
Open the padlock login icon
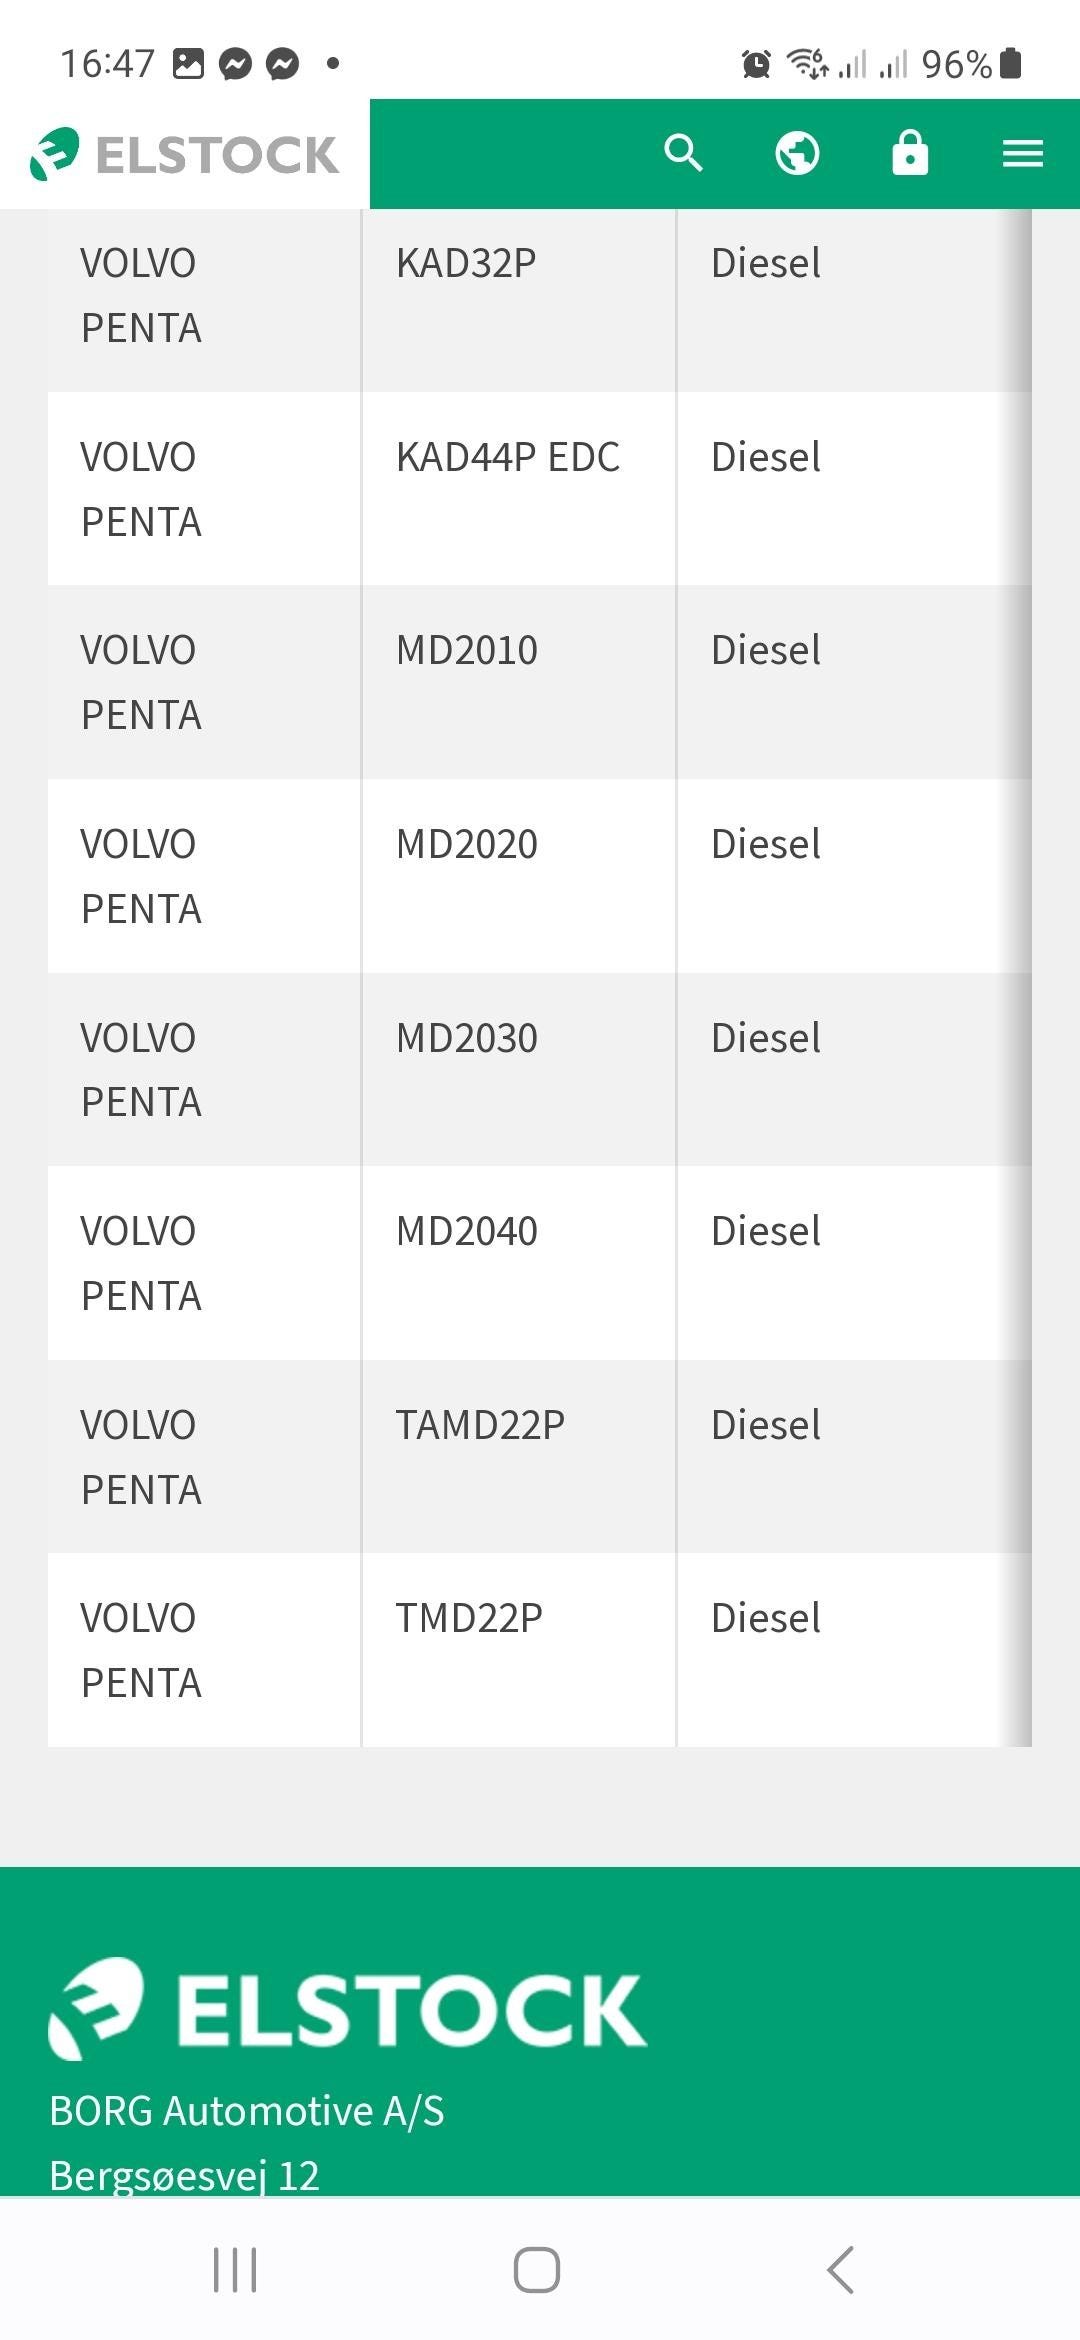910,153
